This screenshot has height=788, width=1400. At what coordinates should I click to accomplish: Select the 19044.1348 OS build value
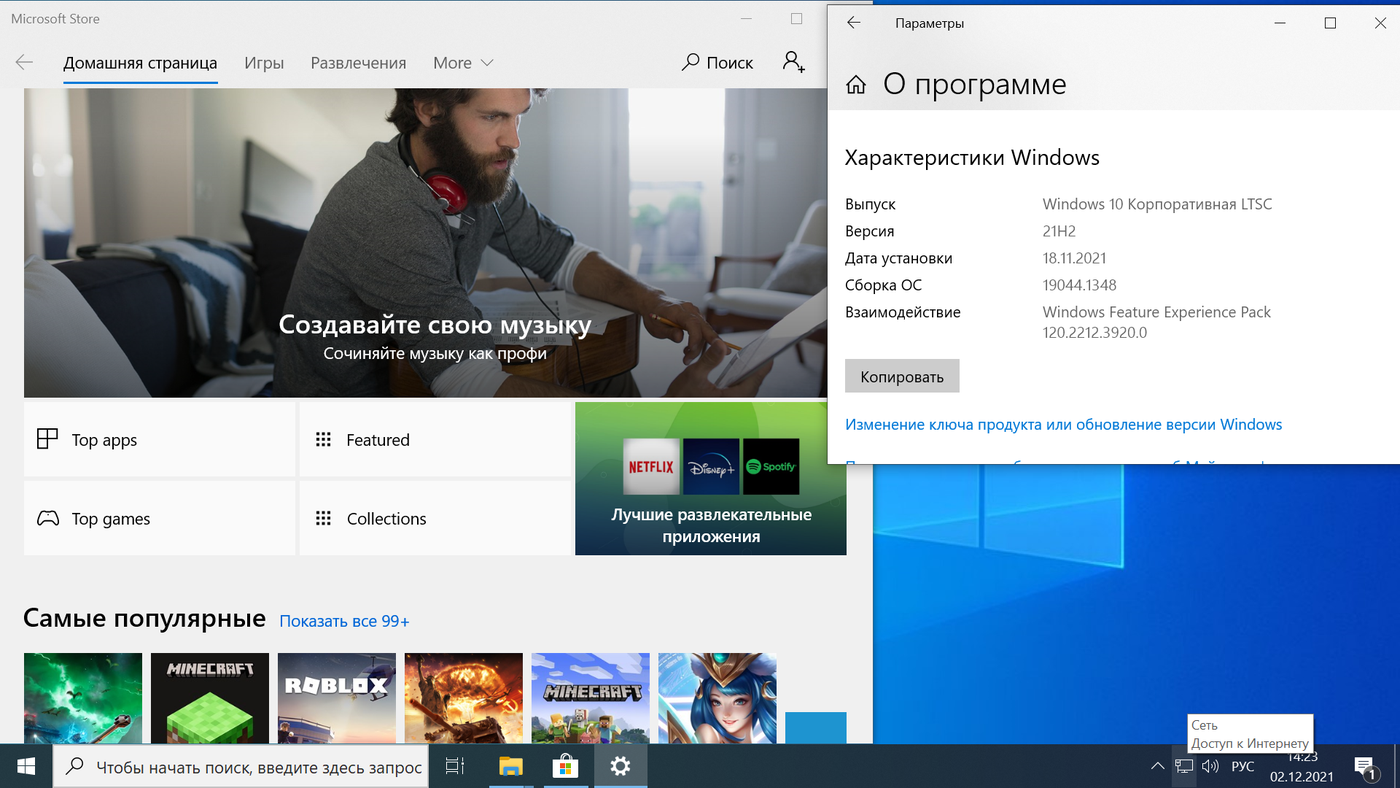pyautogui.click(x=1079, y=285)
